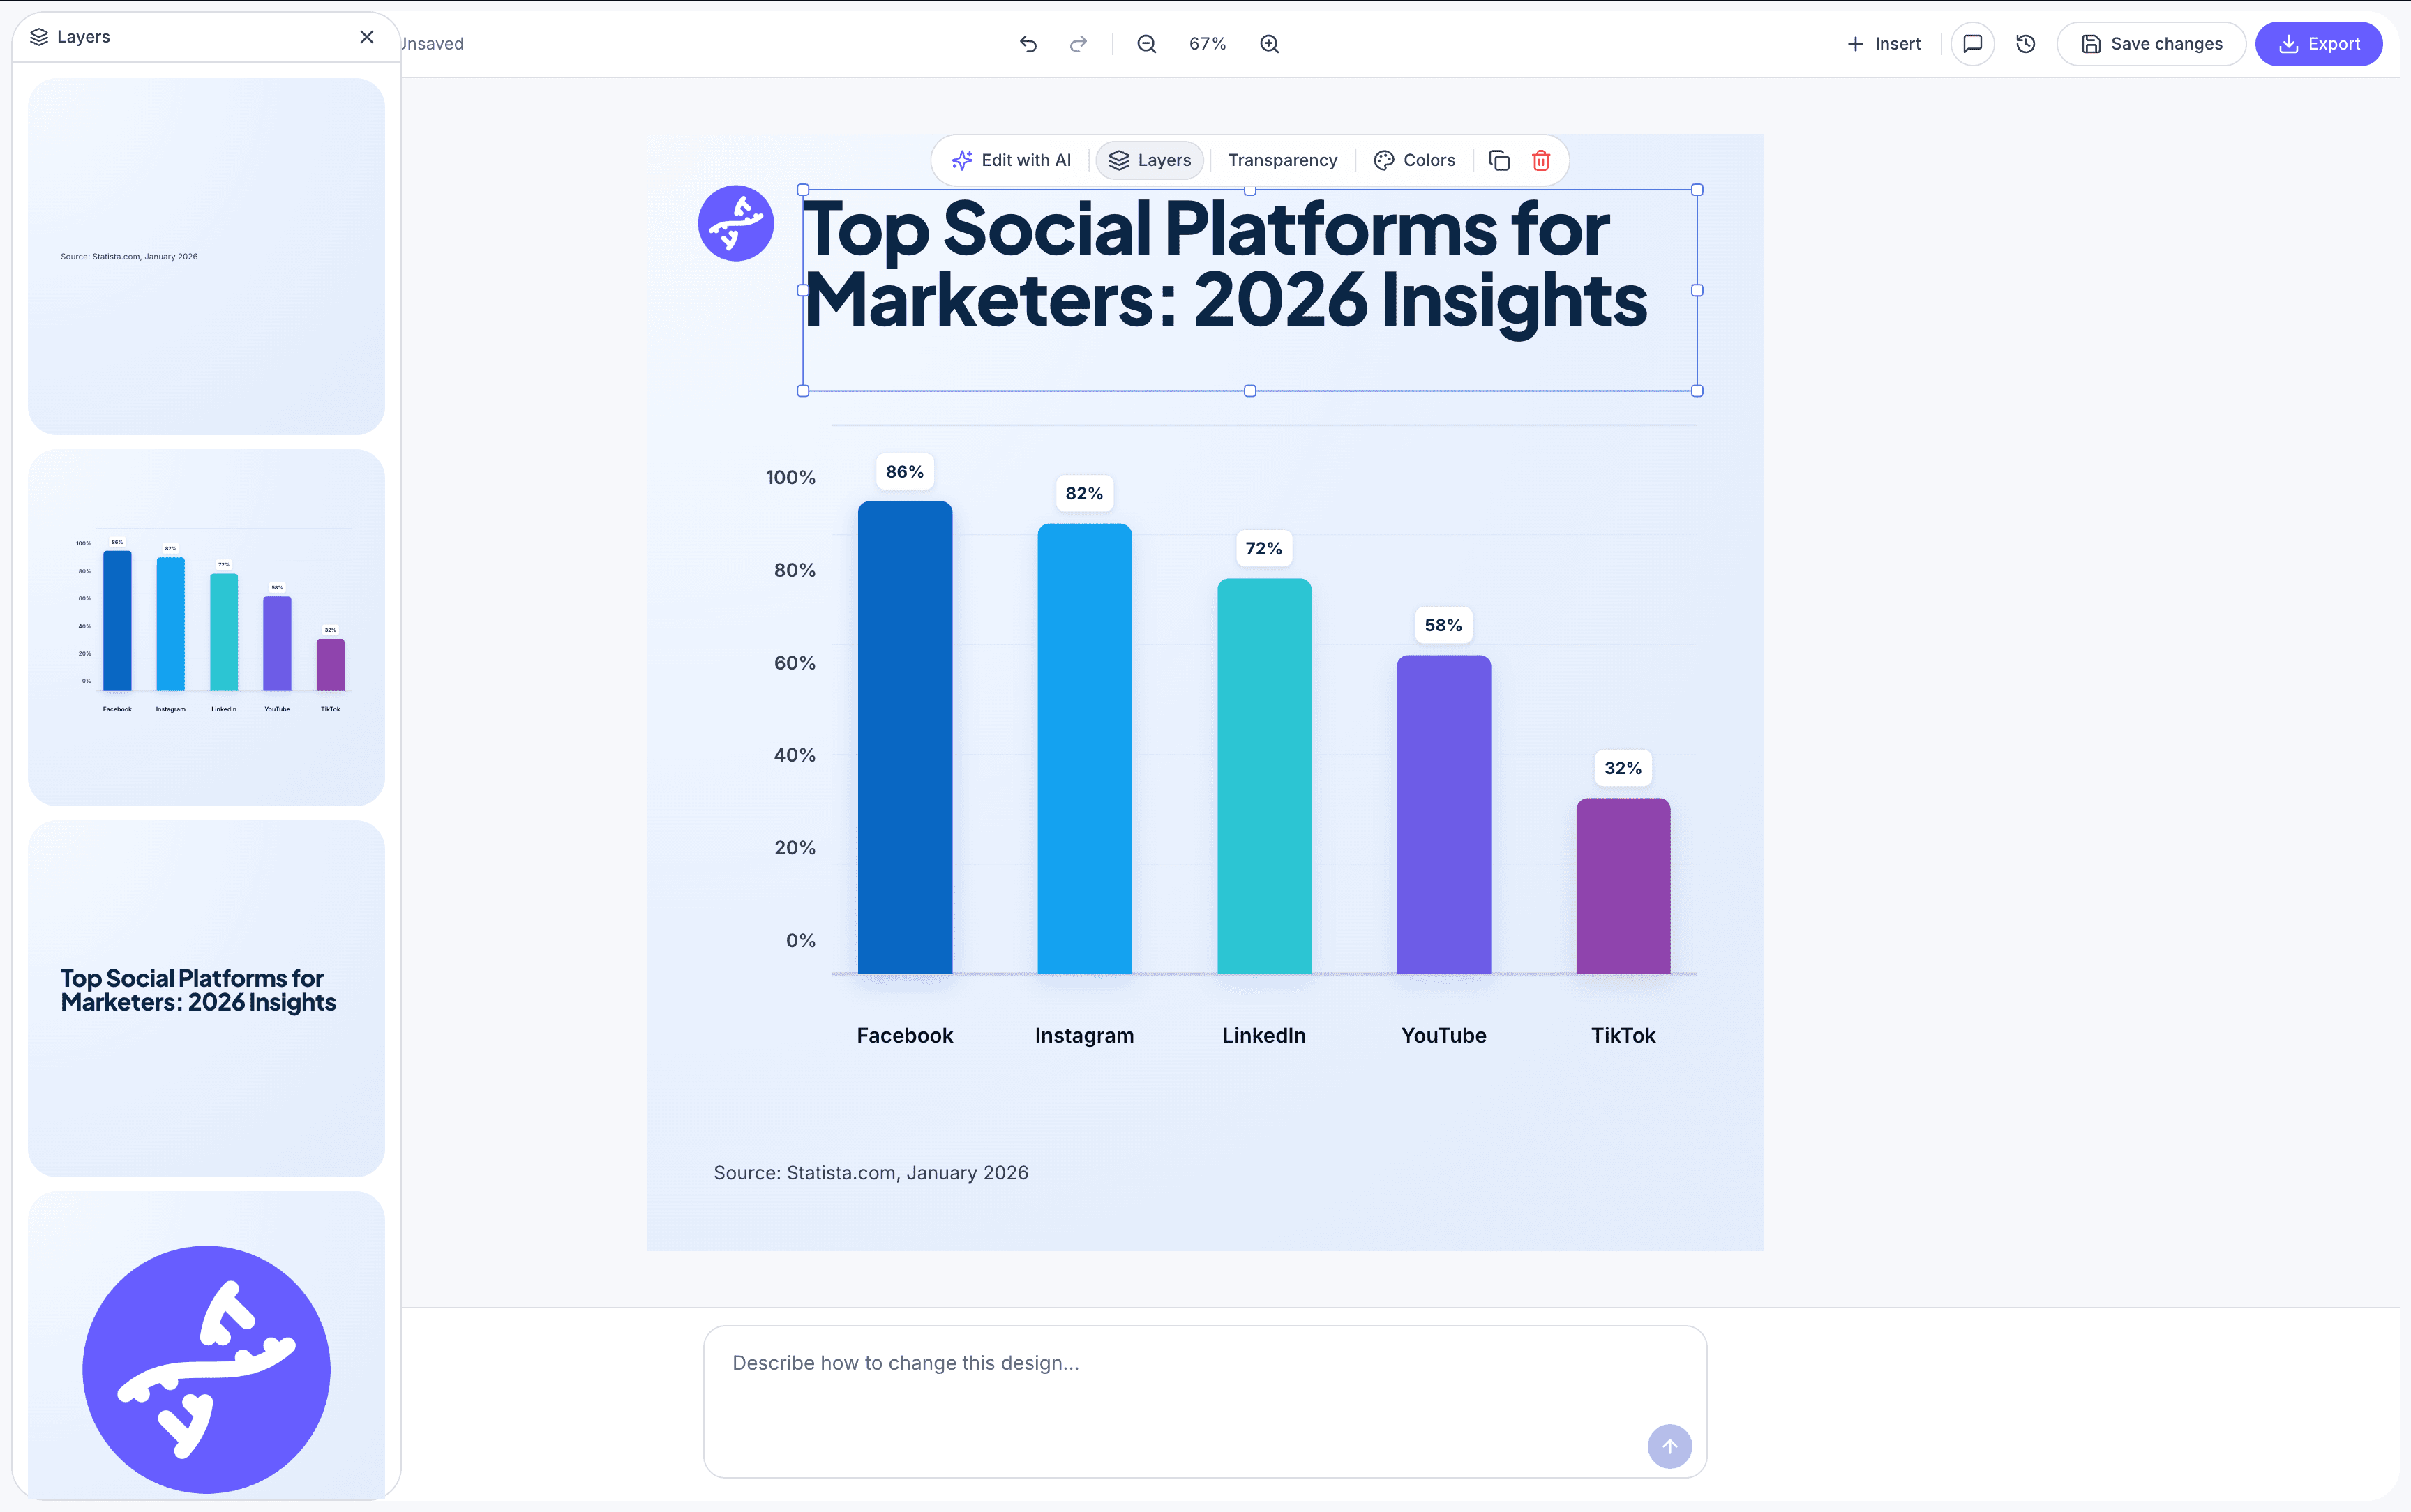Delete the selected element trash icon
Image resolution: width=2411 pixels, height=1512 pixels.
point(1541,160)
